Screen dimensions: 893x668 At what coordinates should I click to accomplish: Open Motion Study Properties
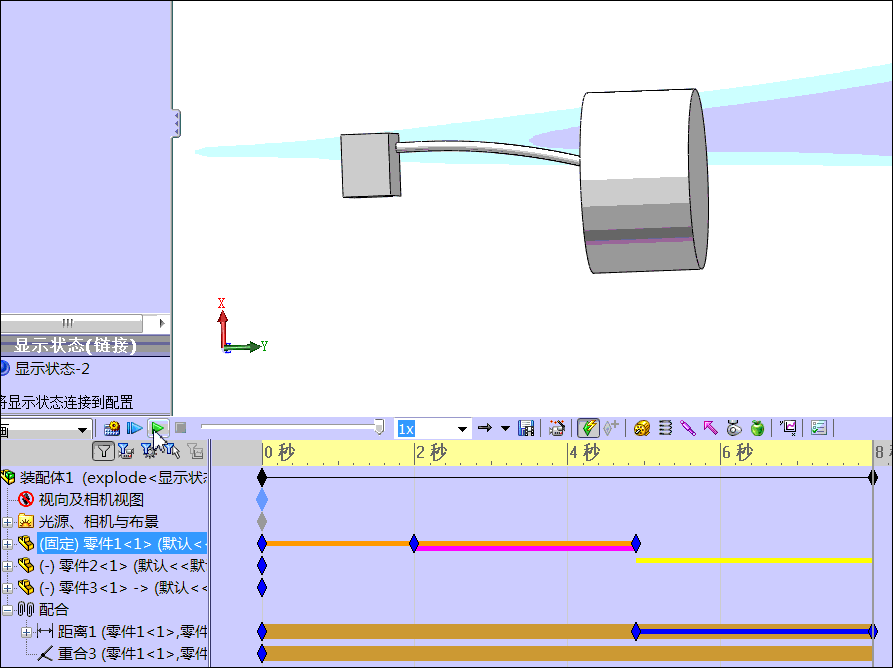point(819,428)
